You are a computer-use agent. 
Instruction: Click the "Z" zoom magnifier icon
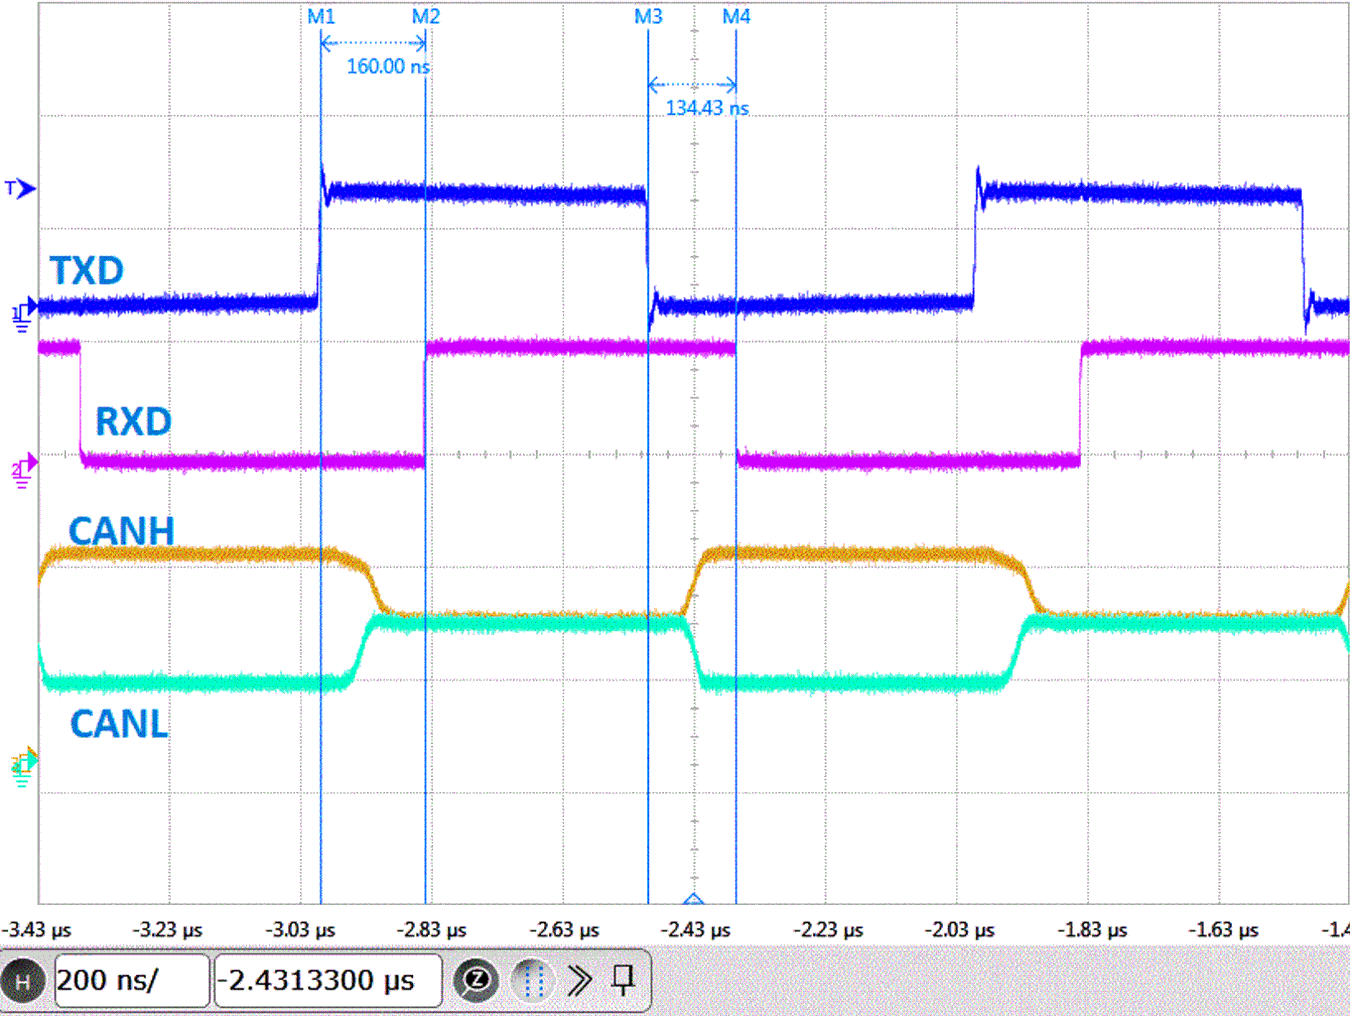click(477, 981)
